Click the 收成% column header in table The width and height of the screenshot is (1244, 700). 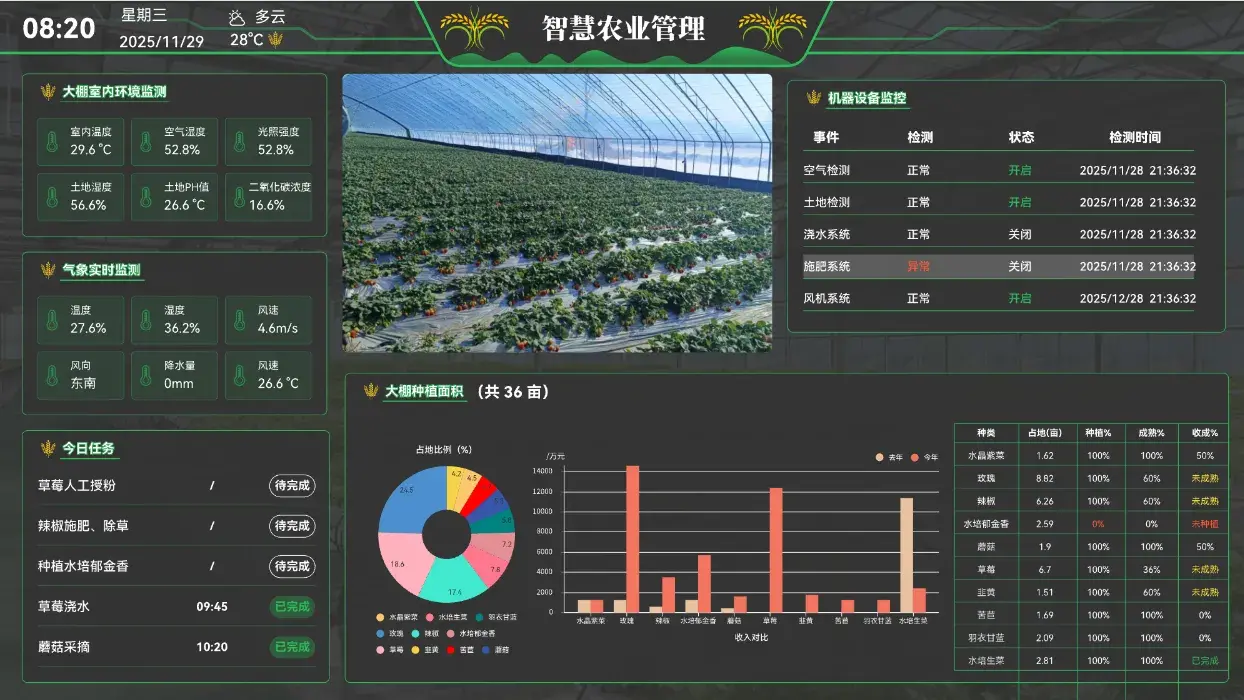click(1204, 433)
